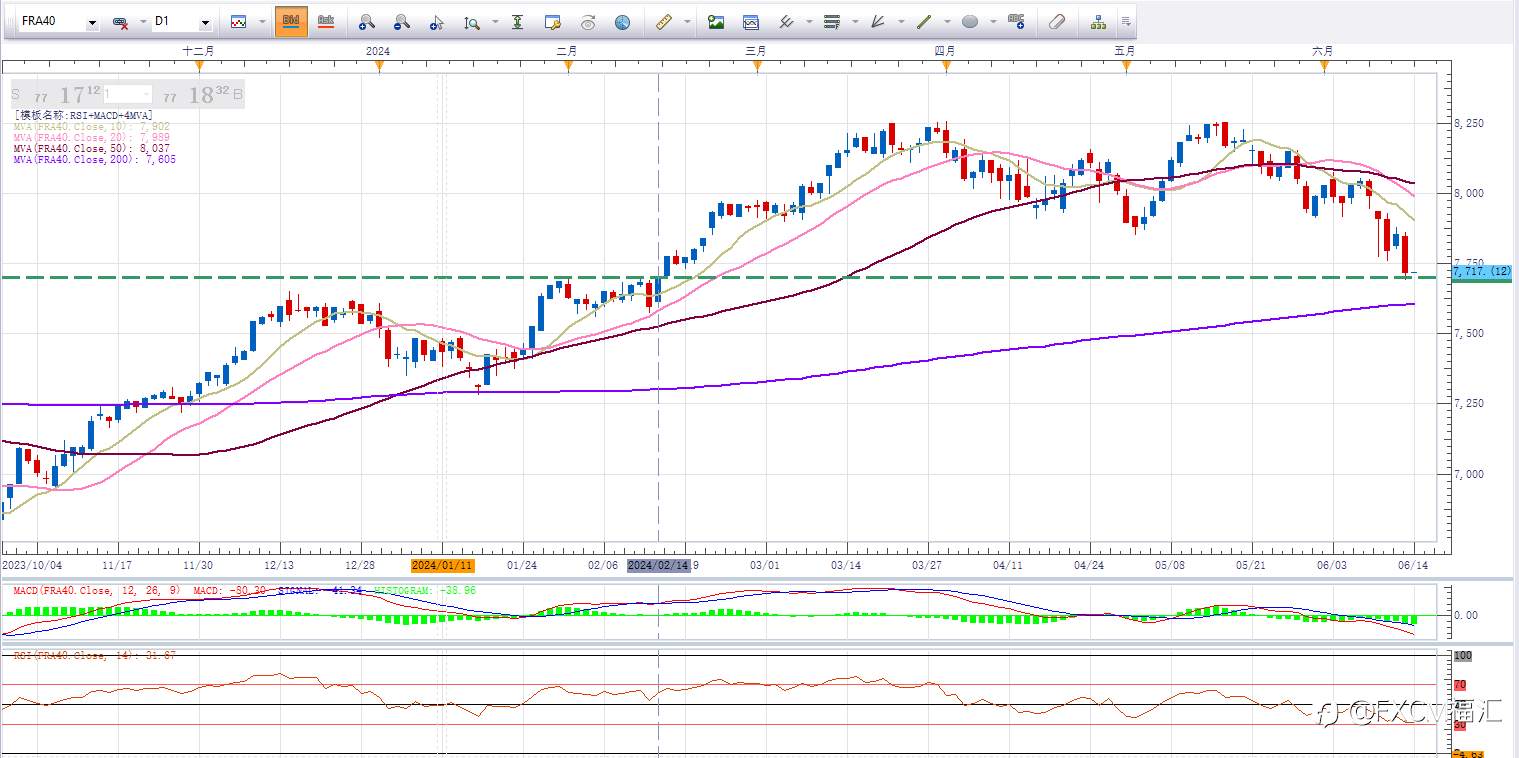Click the zoom out magnifier icon

pos(402,22)
